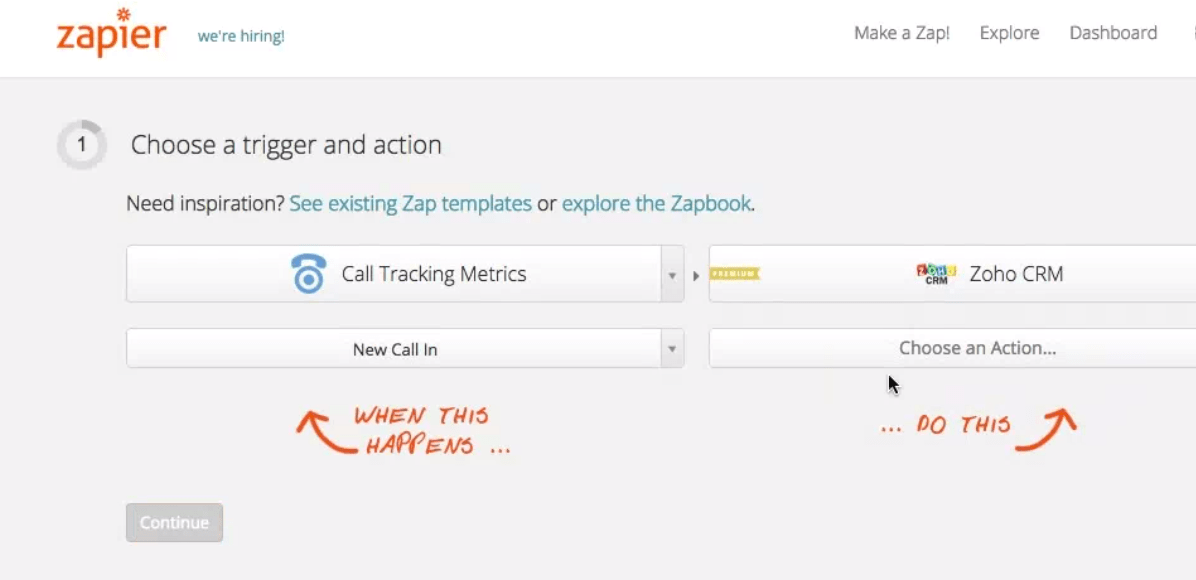Click the 'New Call In' trigger field
1196x580 pixels.
coord(394,349)
